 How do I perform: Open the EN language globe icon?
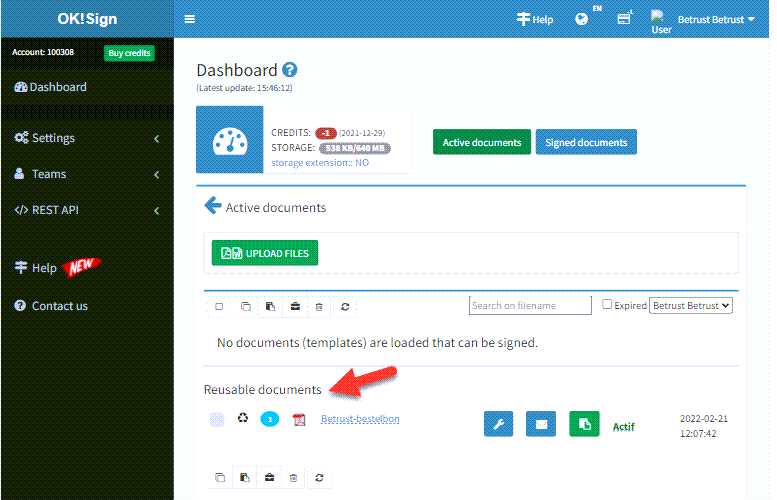582,19
